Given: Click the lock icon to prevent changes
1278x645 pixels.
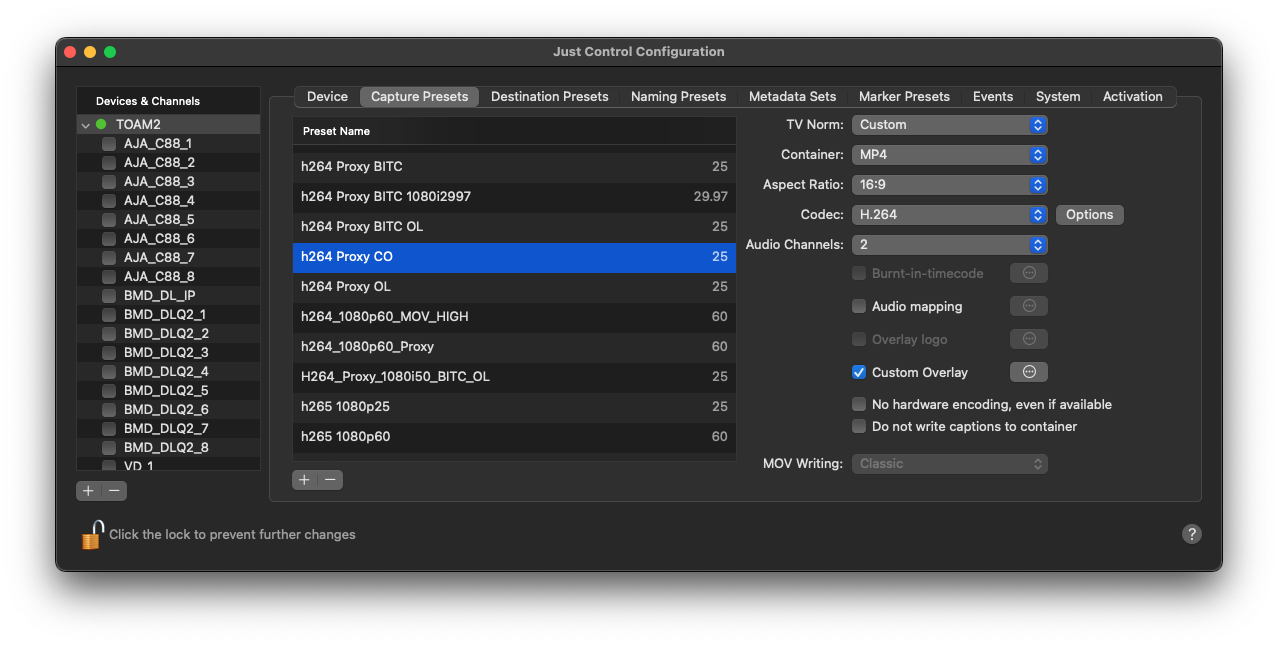Looking at the screenshot, I should click(x=92, y=535).
